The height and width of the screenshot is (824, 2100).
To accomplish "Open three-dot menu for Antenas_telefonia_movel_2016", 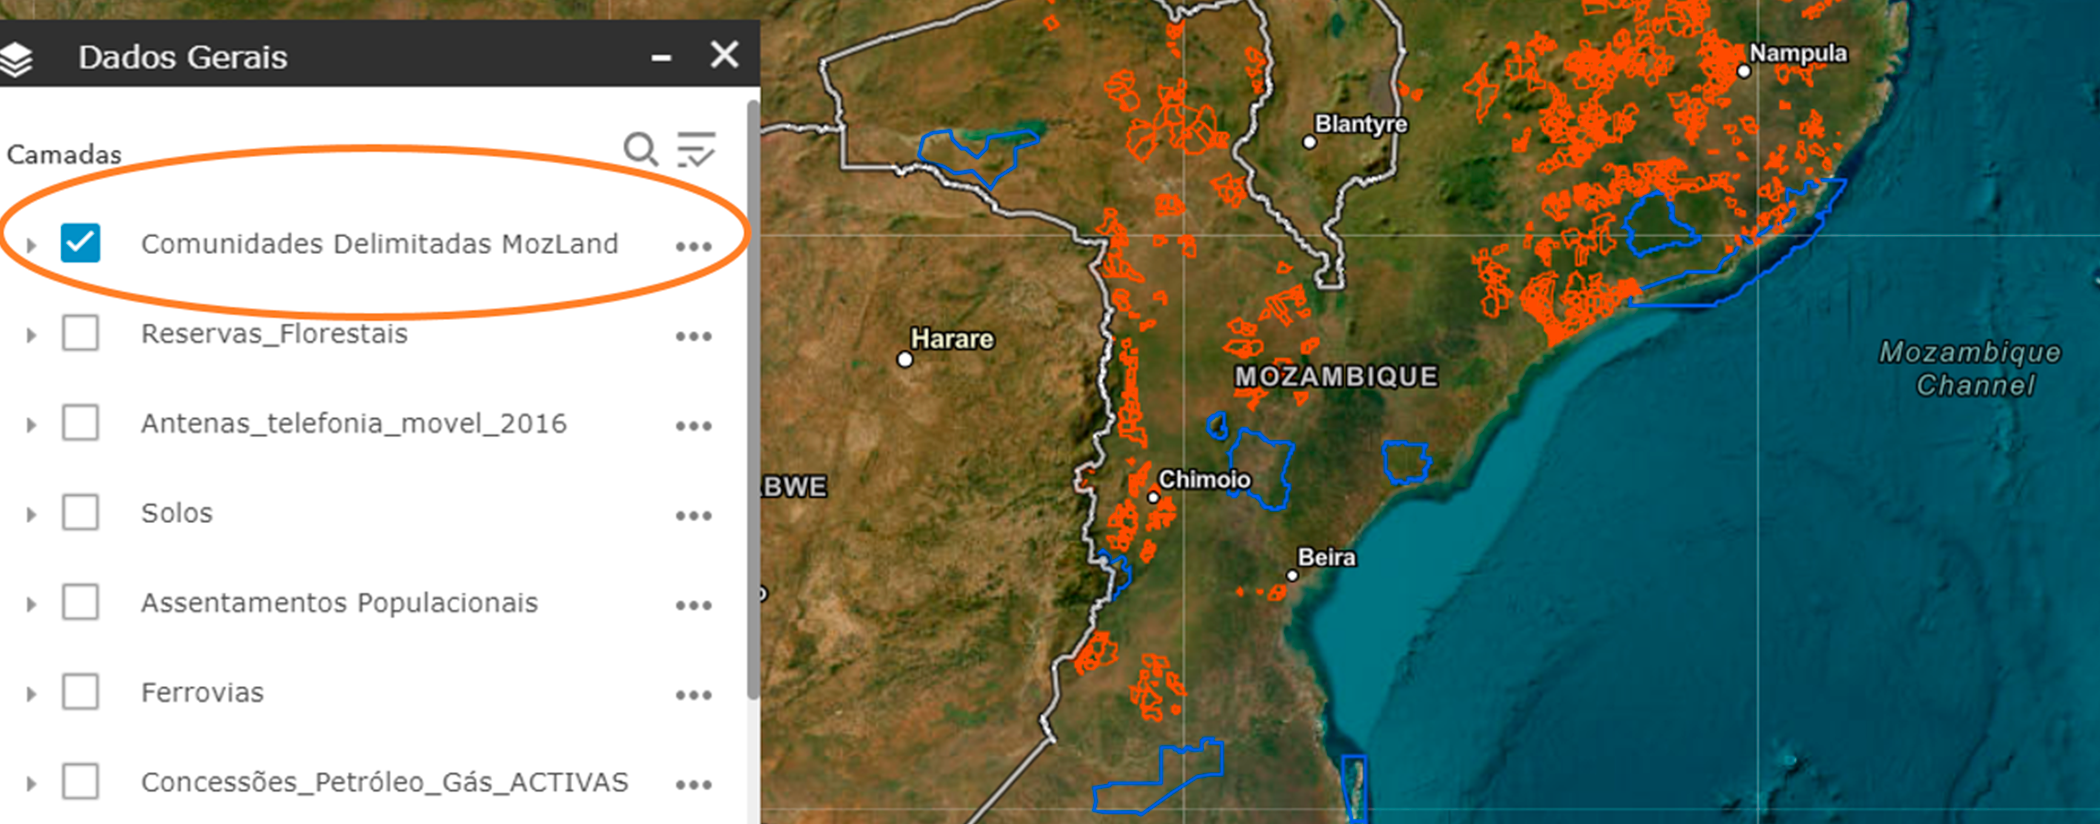I will (693, 426).
